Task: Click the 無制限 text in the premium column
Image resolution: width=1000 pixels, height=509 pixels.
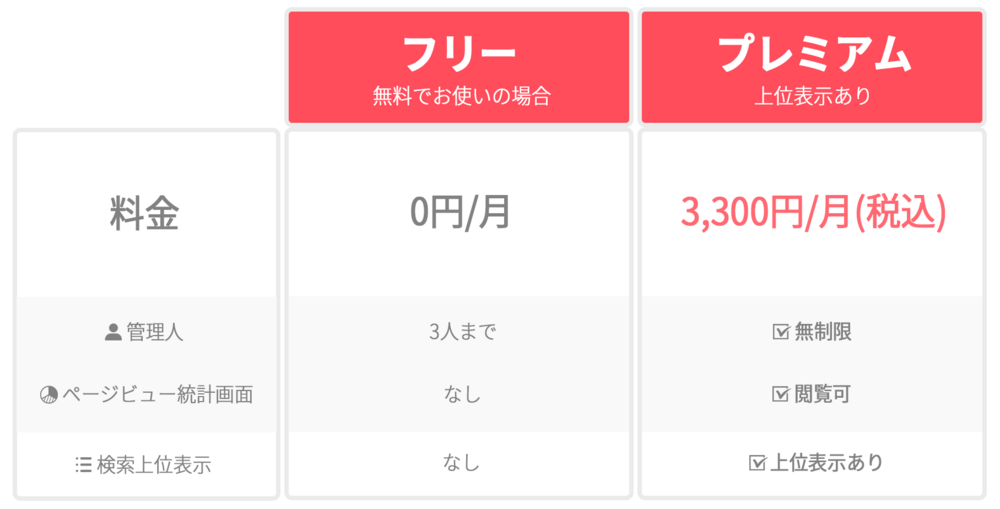Action: point(824,332)
